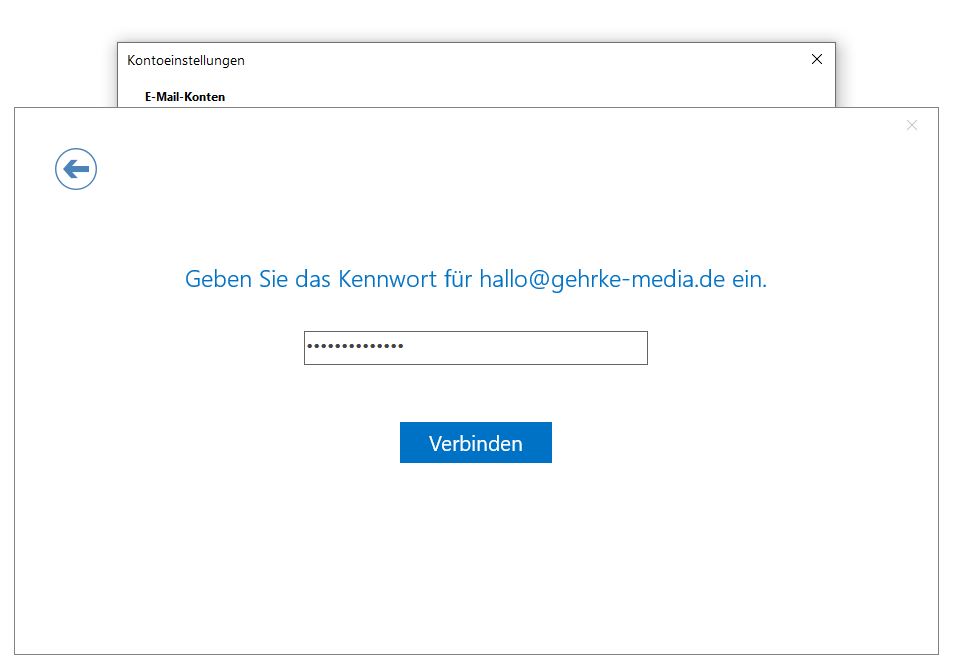This screenshot has height=672, width=961.
Task: Click "Geben Sie" at the prompt's start
Action: pyautogui.click(x=237, y=279)
